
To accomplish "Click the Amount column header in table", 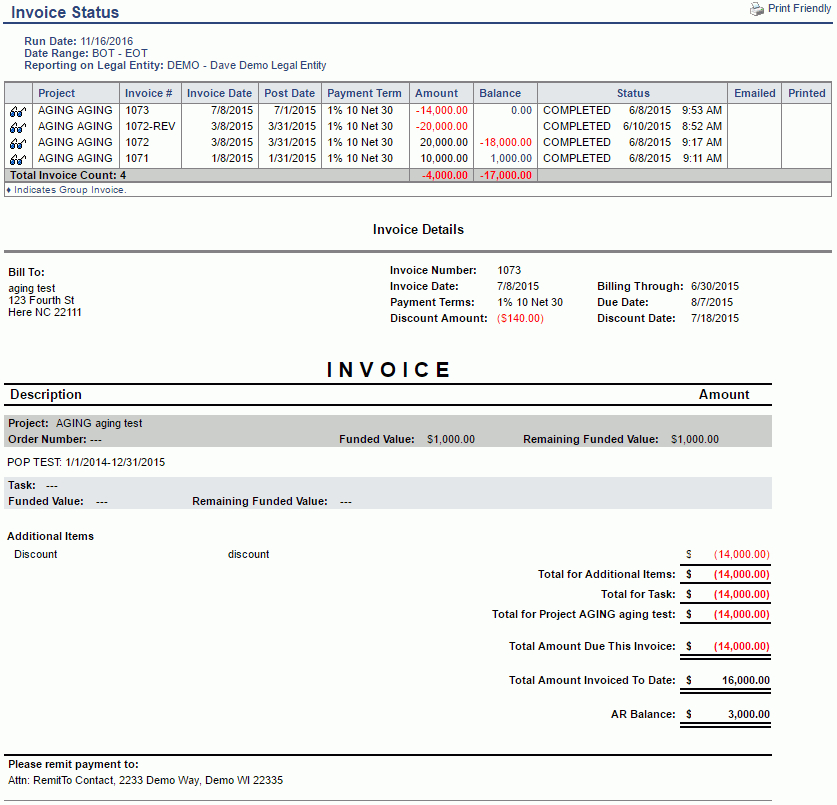I will (436, 93).
